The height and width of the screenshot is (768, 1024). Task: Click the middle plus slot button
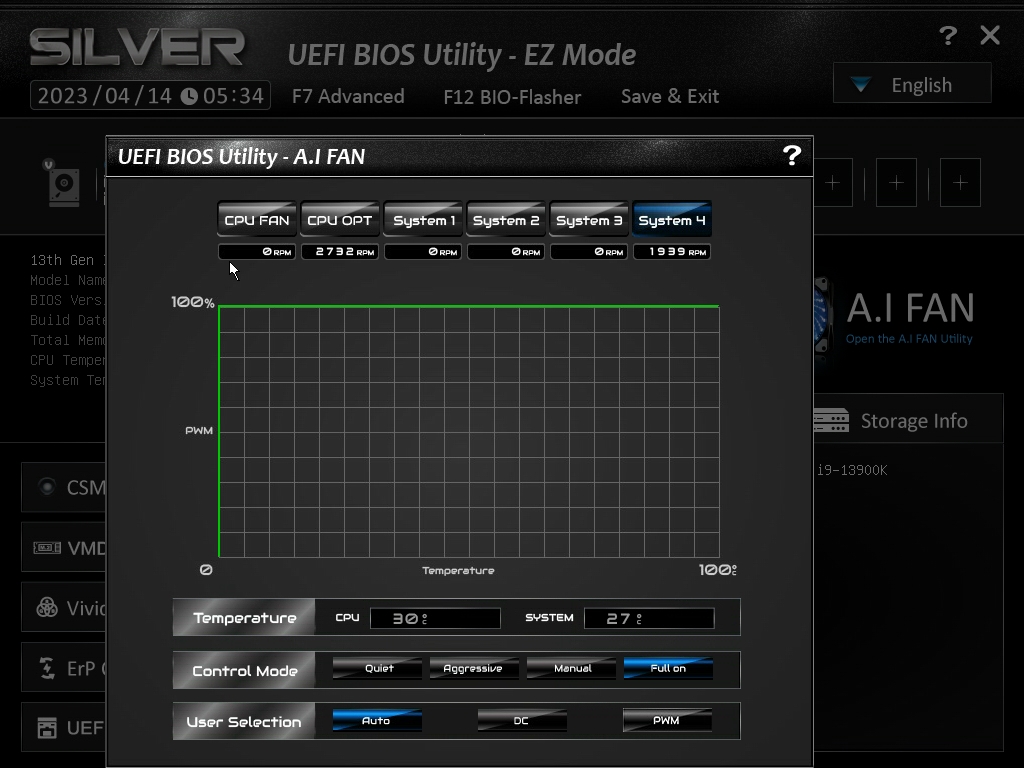pyautogui.click(x=896, y=183)
